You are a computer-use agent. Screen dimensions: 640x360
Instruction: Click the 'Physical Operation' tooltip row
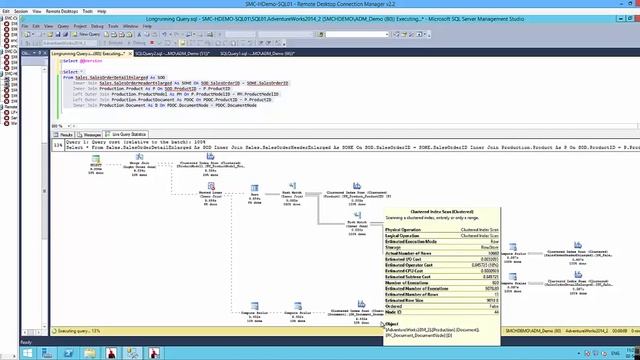pyautogui.click(x=442, y=230)
